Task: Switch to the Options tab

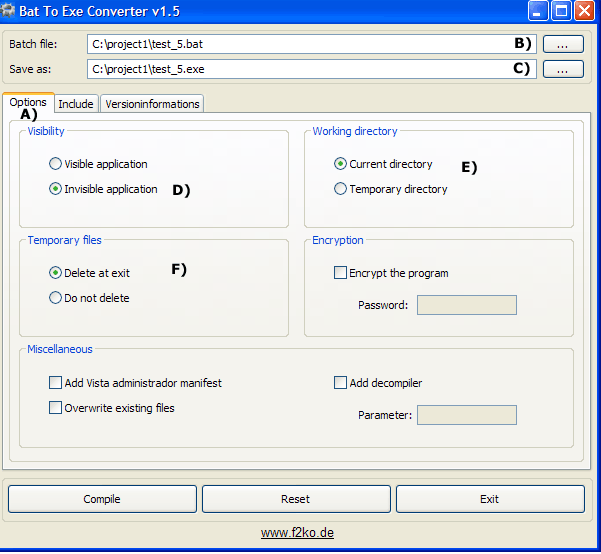Action: coord(28,102)
